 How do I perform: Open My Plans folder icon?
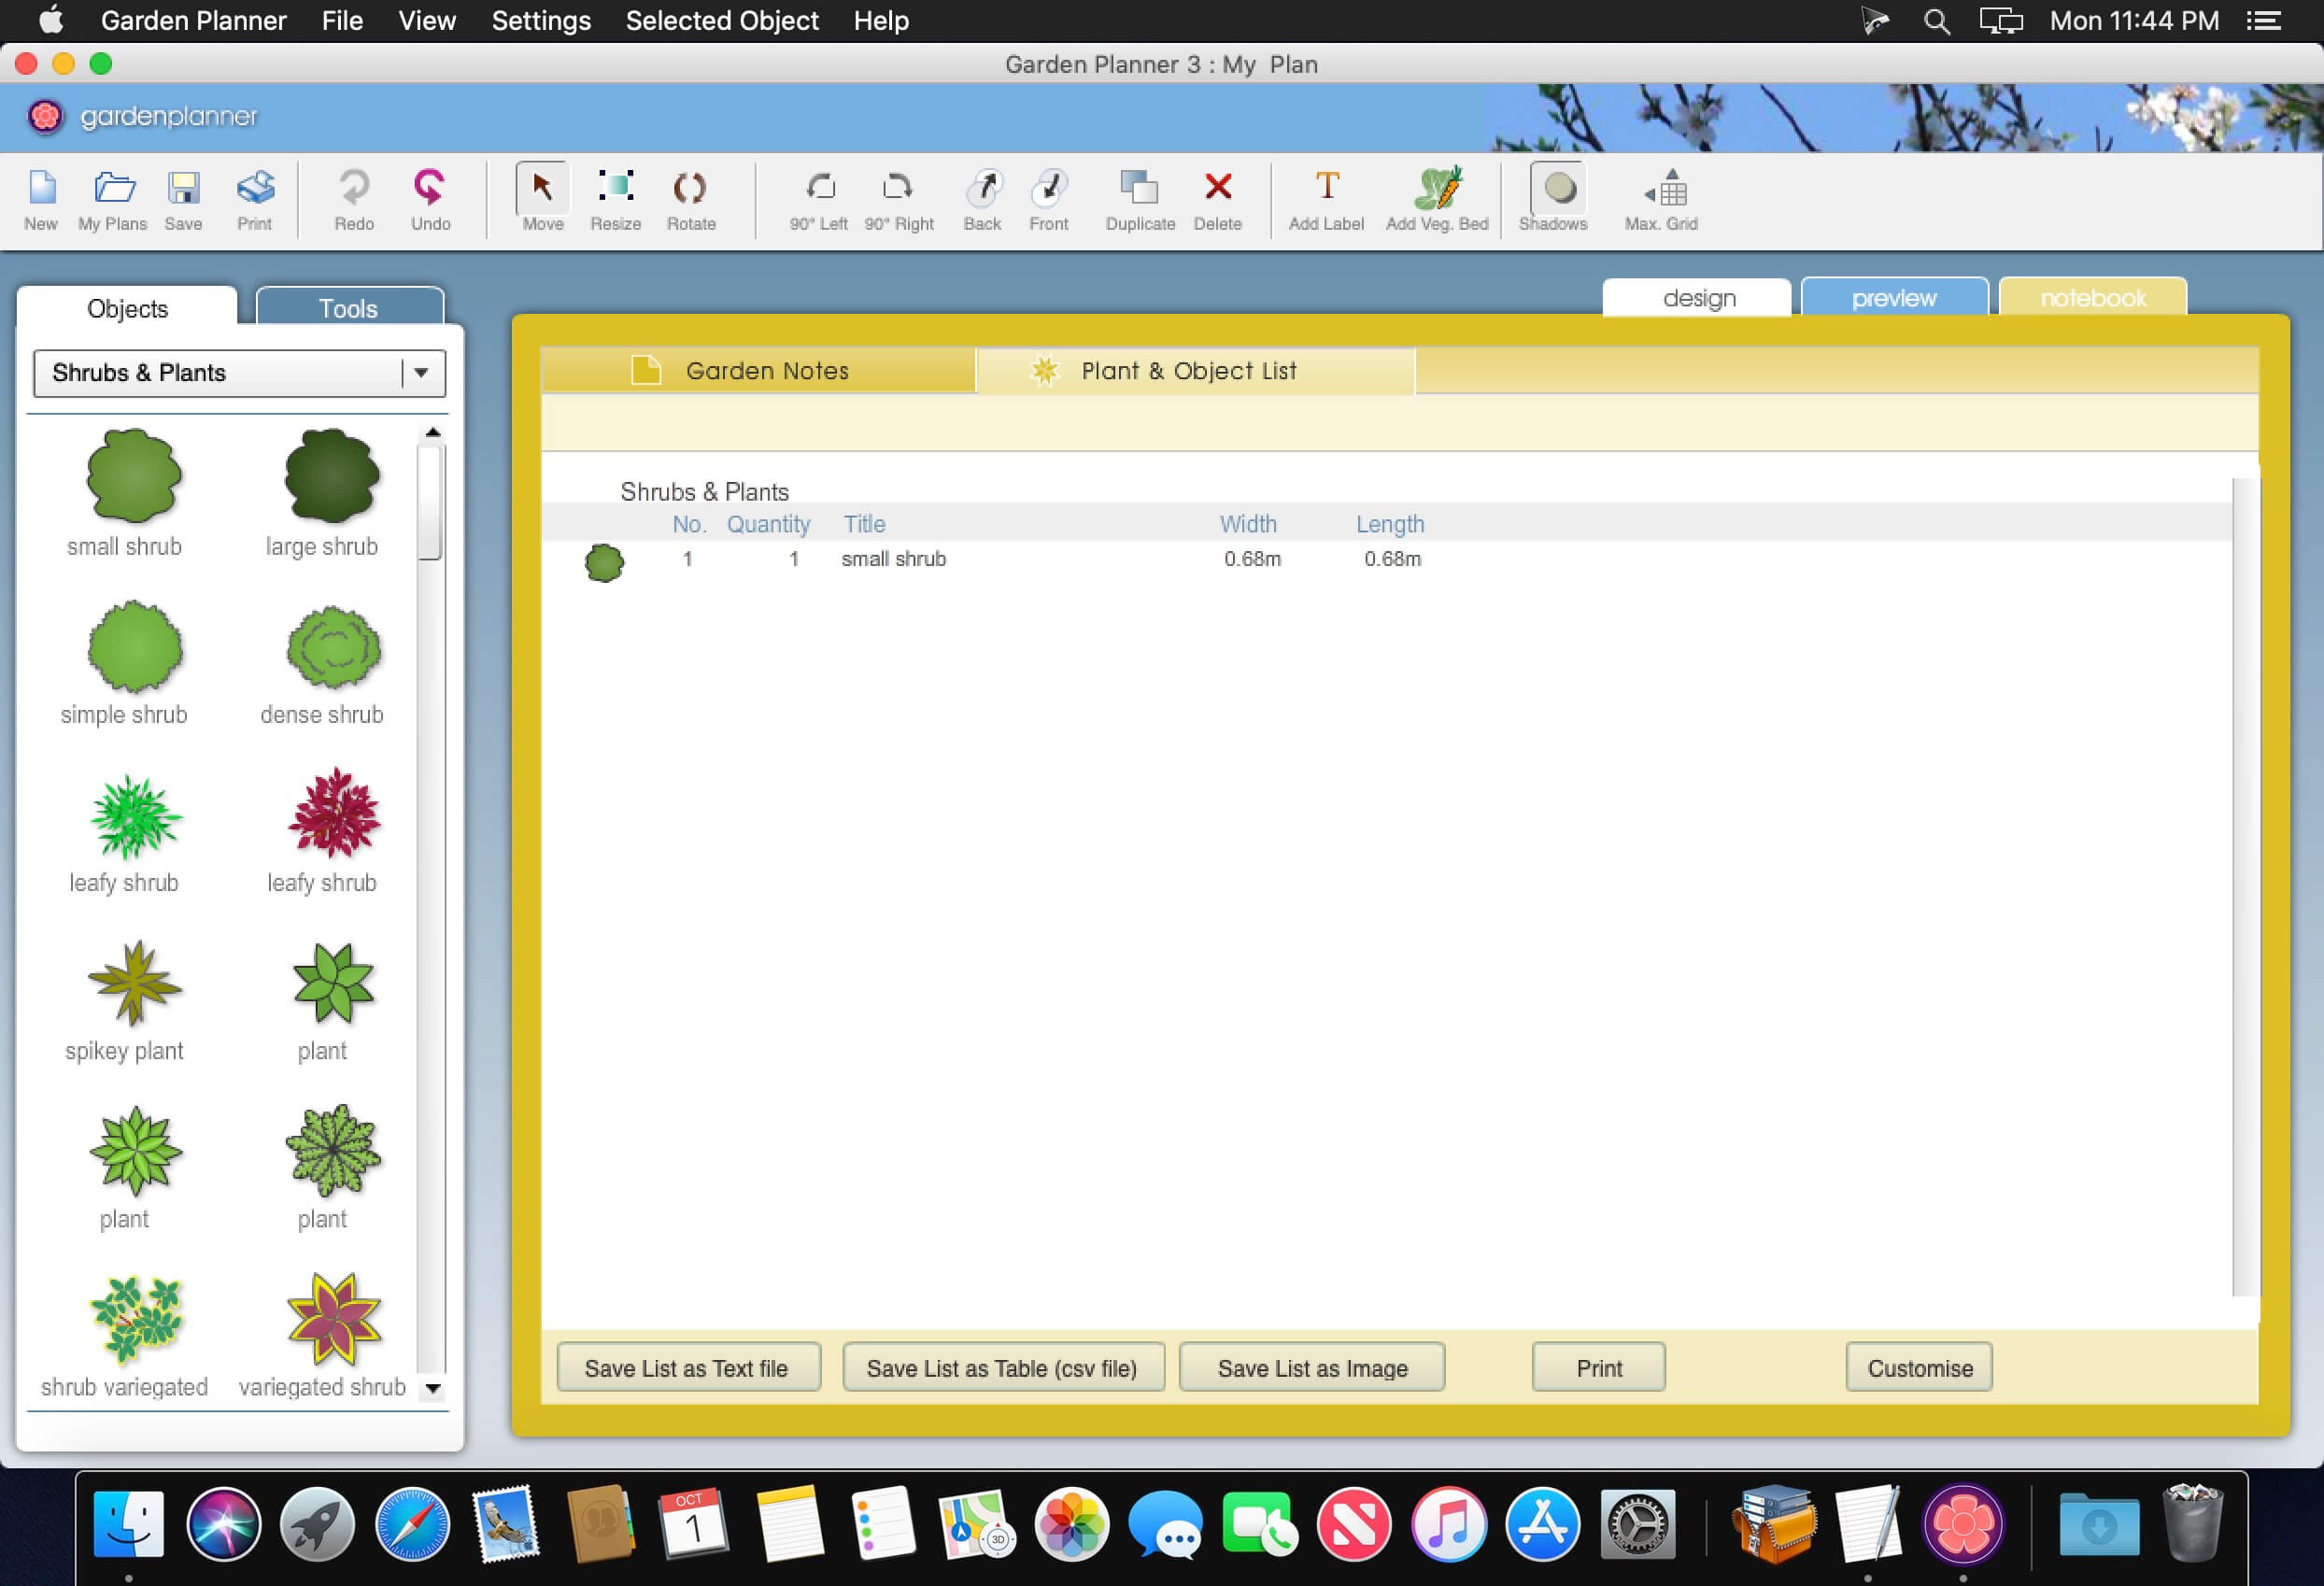[x=113, y=189]
